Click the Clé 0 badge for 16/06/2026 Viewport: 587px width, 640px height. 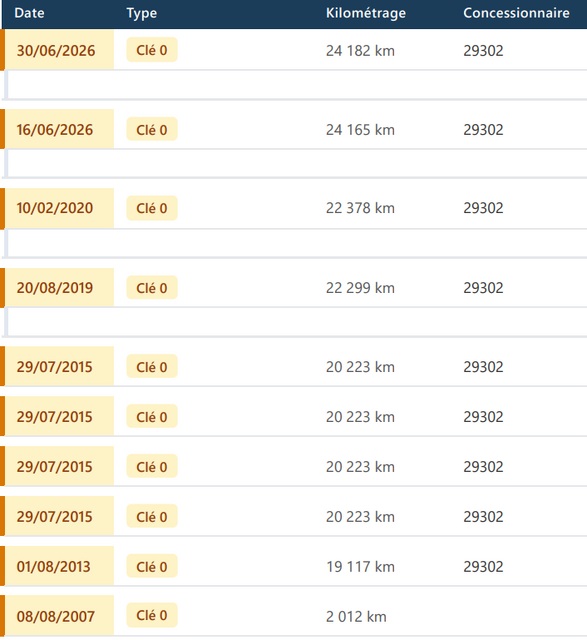[152, 129]
